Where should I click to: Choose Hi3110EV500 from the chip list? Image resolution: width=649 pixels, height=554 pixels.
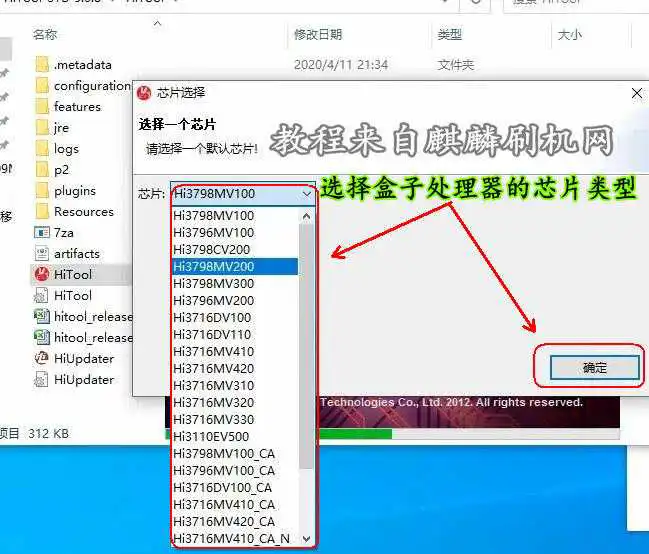click(x=235, y=436)
